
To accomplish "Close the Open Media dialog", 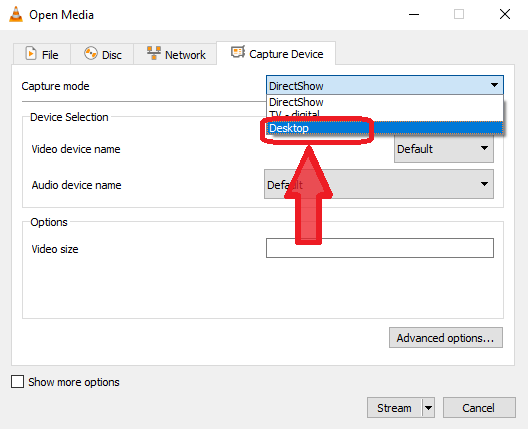I will point(505,14).
